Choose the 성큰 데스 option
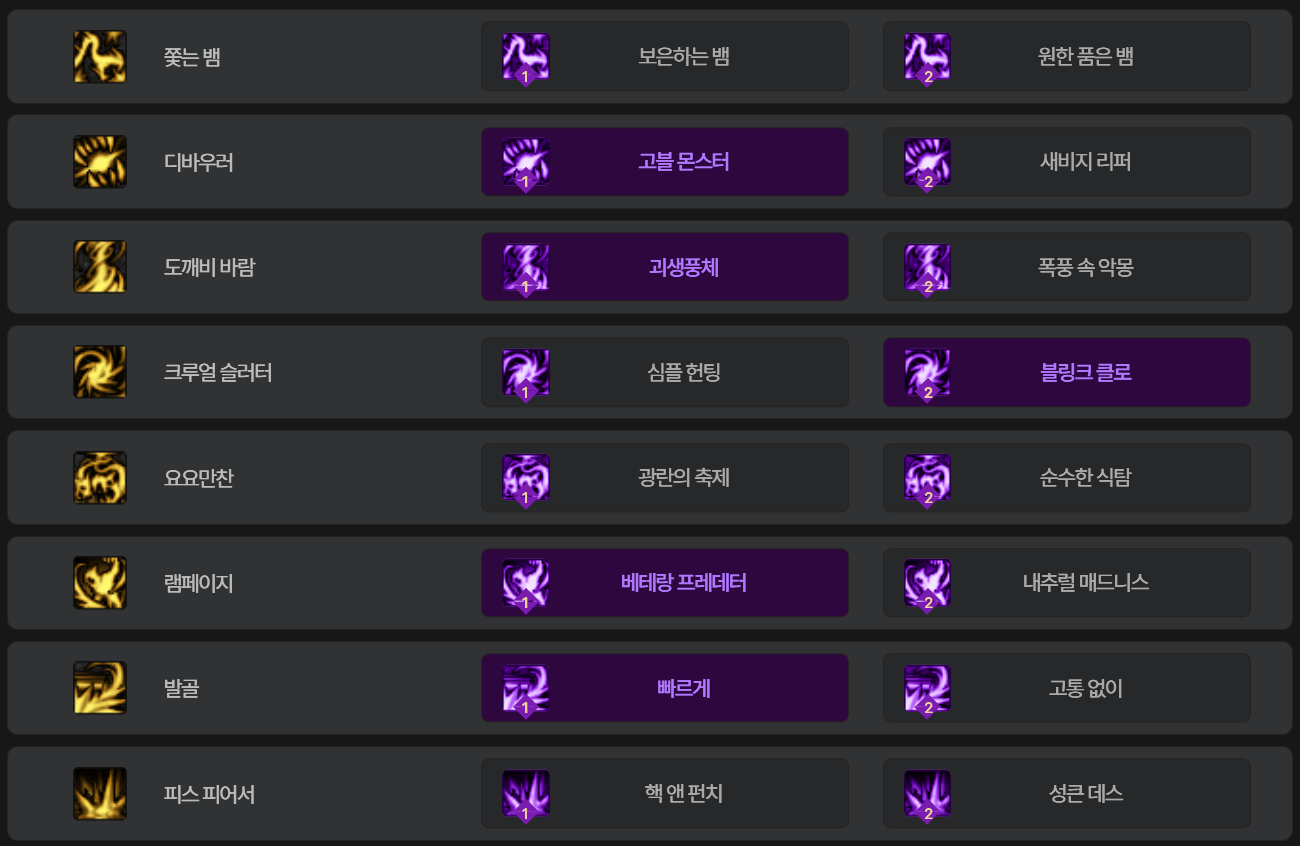1300x846 pixels. [x=1067, y=794]
